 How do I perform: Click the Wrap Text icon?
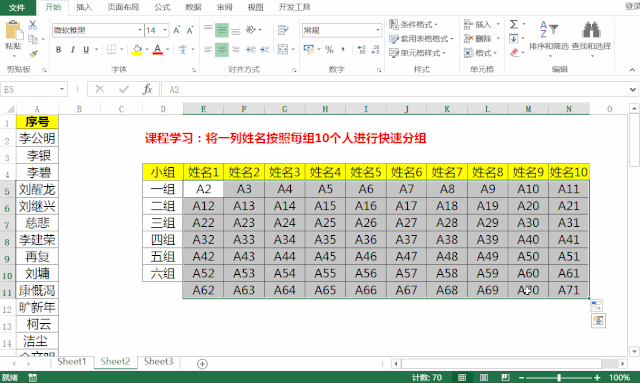283,30
